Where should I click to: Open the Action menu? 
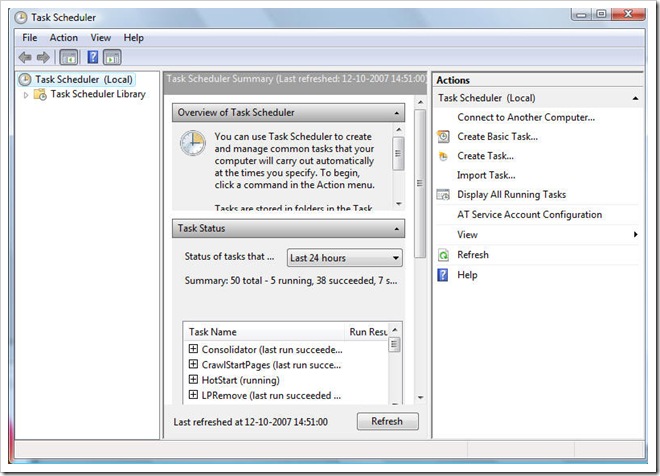pos(64,38)
